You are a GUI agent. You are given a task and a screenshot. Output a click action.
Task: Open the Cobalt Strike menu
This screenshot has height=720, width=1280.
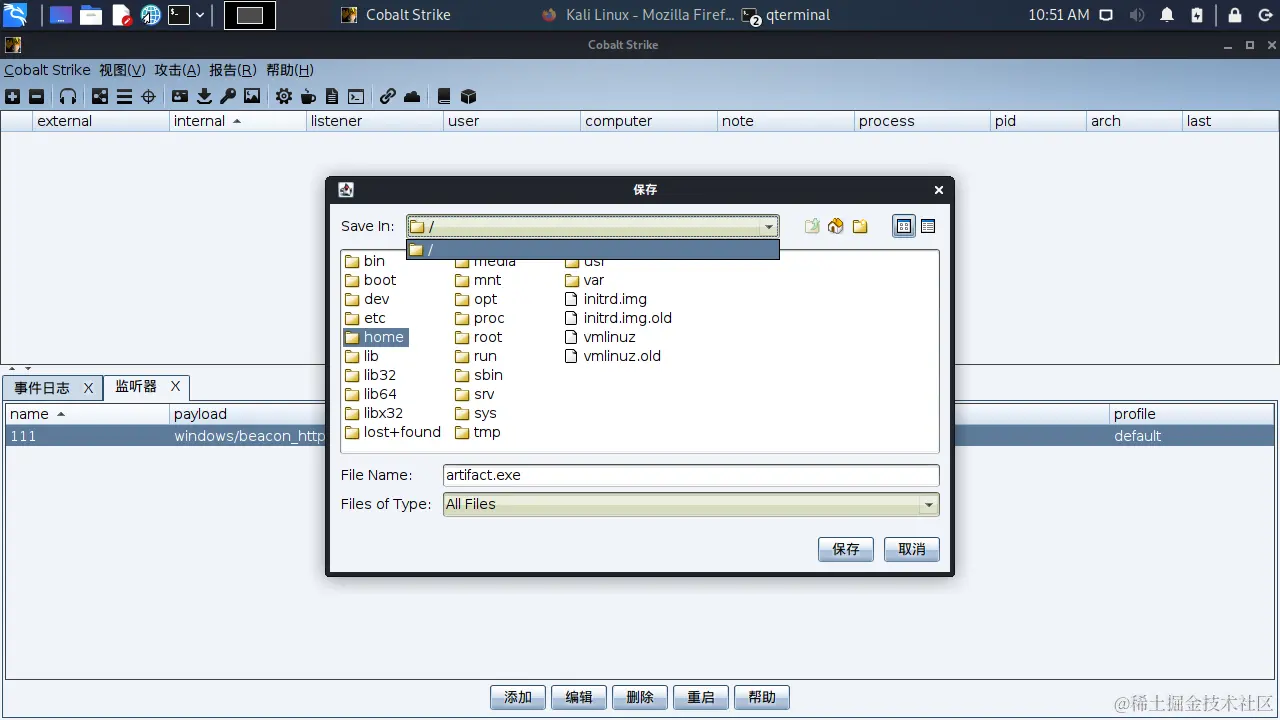click(x=47, y=70)
